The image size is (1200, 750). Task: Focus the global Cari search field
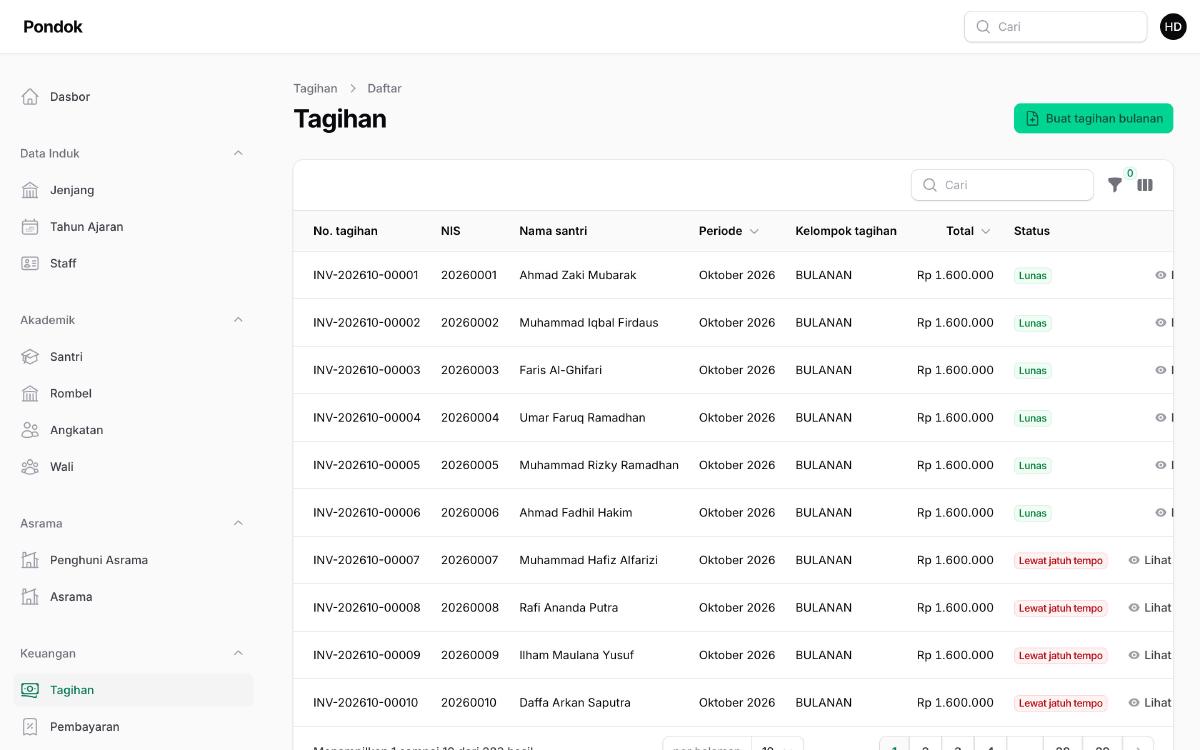(1055, 27)
